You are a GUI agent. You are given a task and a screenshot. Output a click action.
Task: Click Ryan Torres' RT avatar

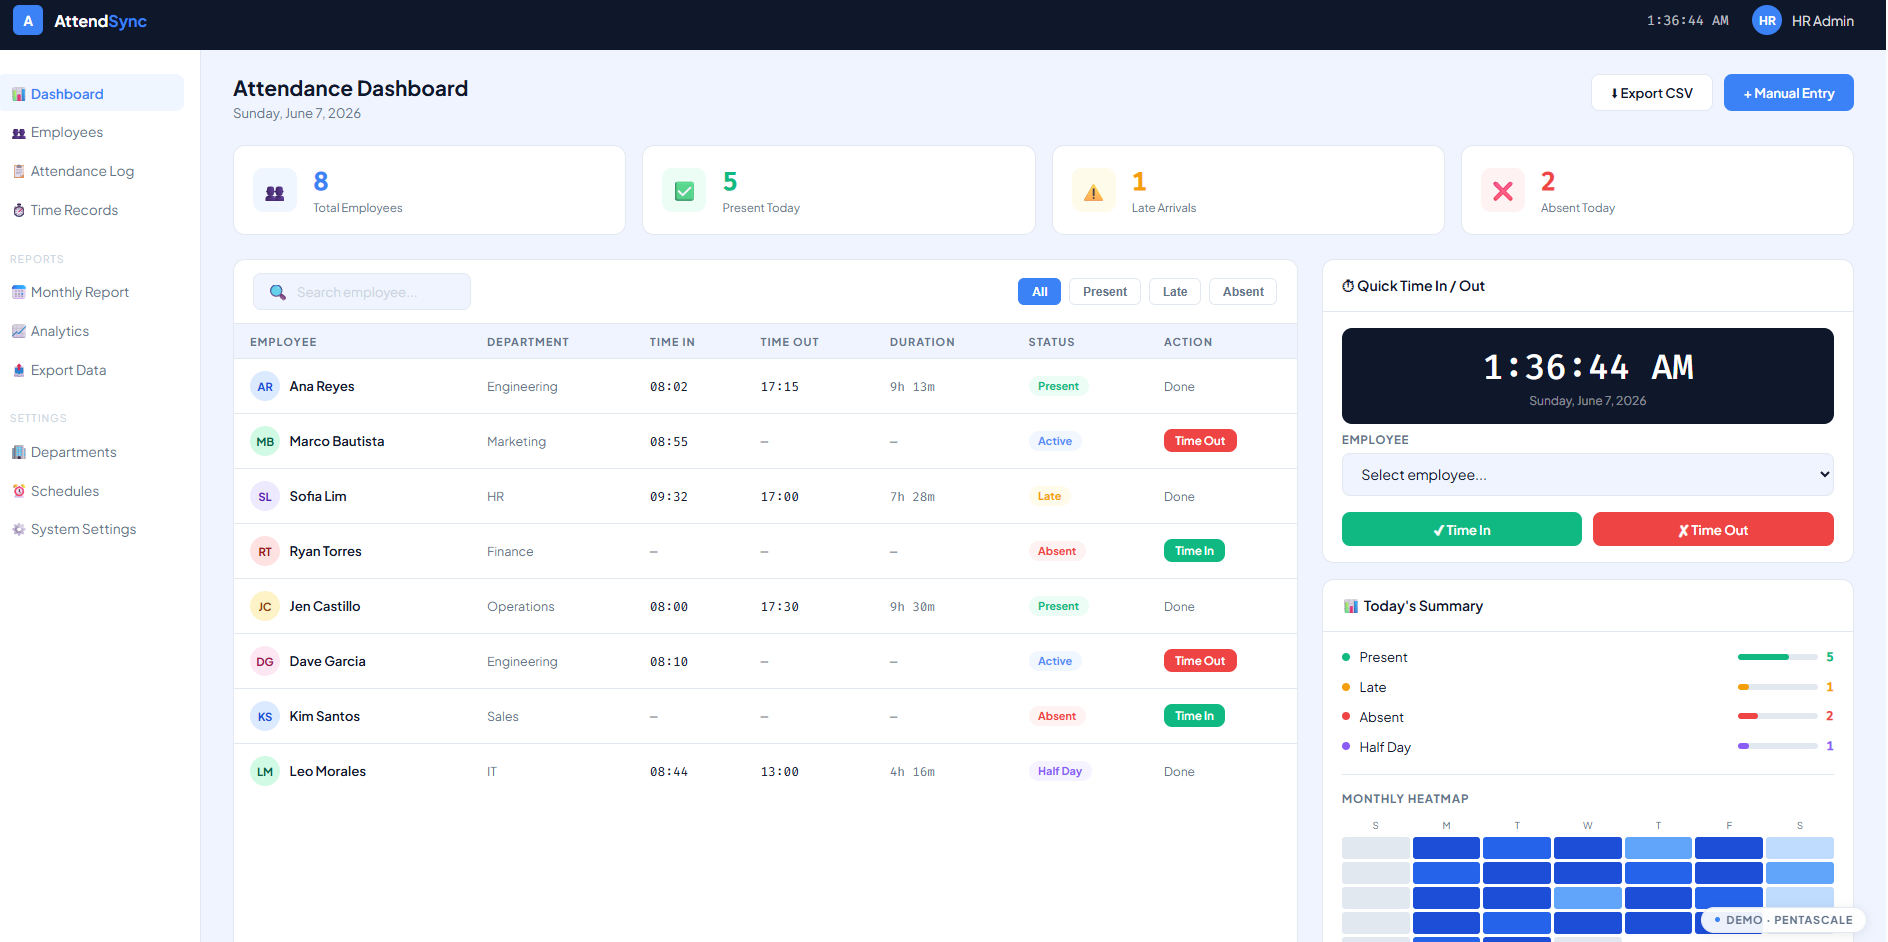265,551
